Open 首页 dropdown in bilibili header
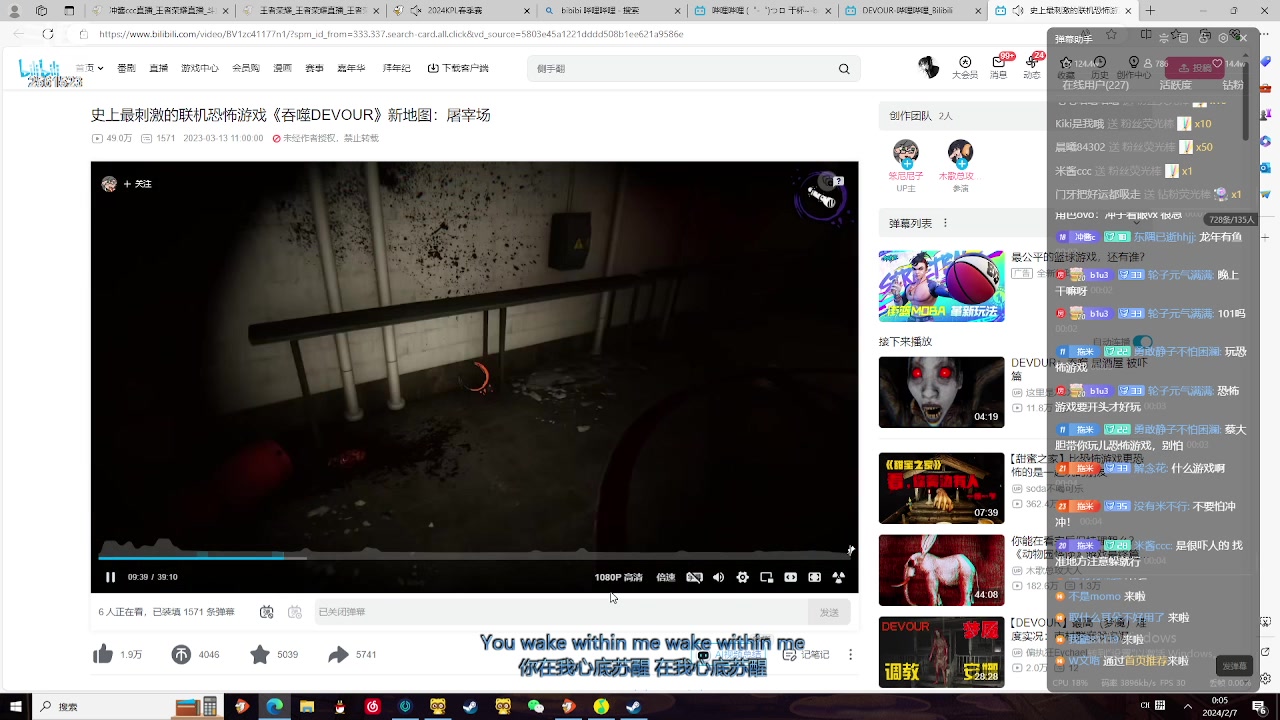This screenshot has width=1280, height=720. [90, 68]
